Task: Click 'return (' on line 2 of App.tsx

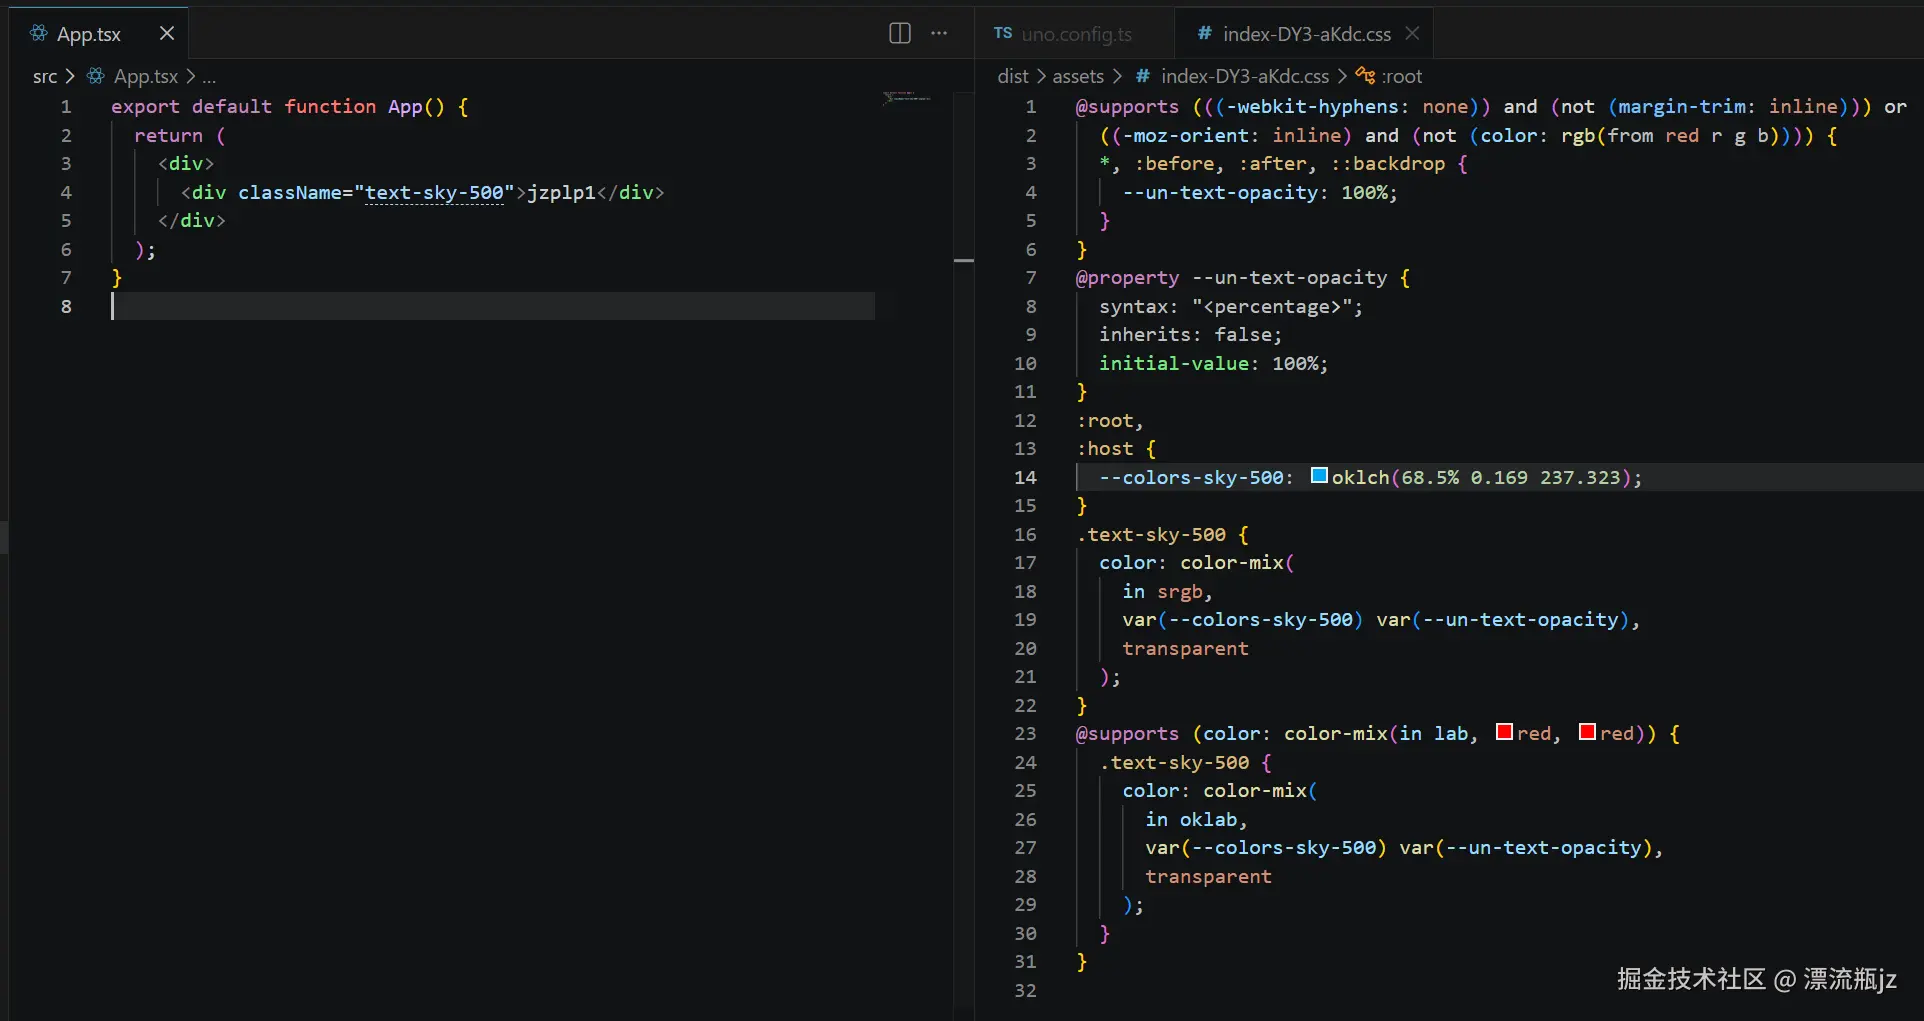Action: [180, 135]
